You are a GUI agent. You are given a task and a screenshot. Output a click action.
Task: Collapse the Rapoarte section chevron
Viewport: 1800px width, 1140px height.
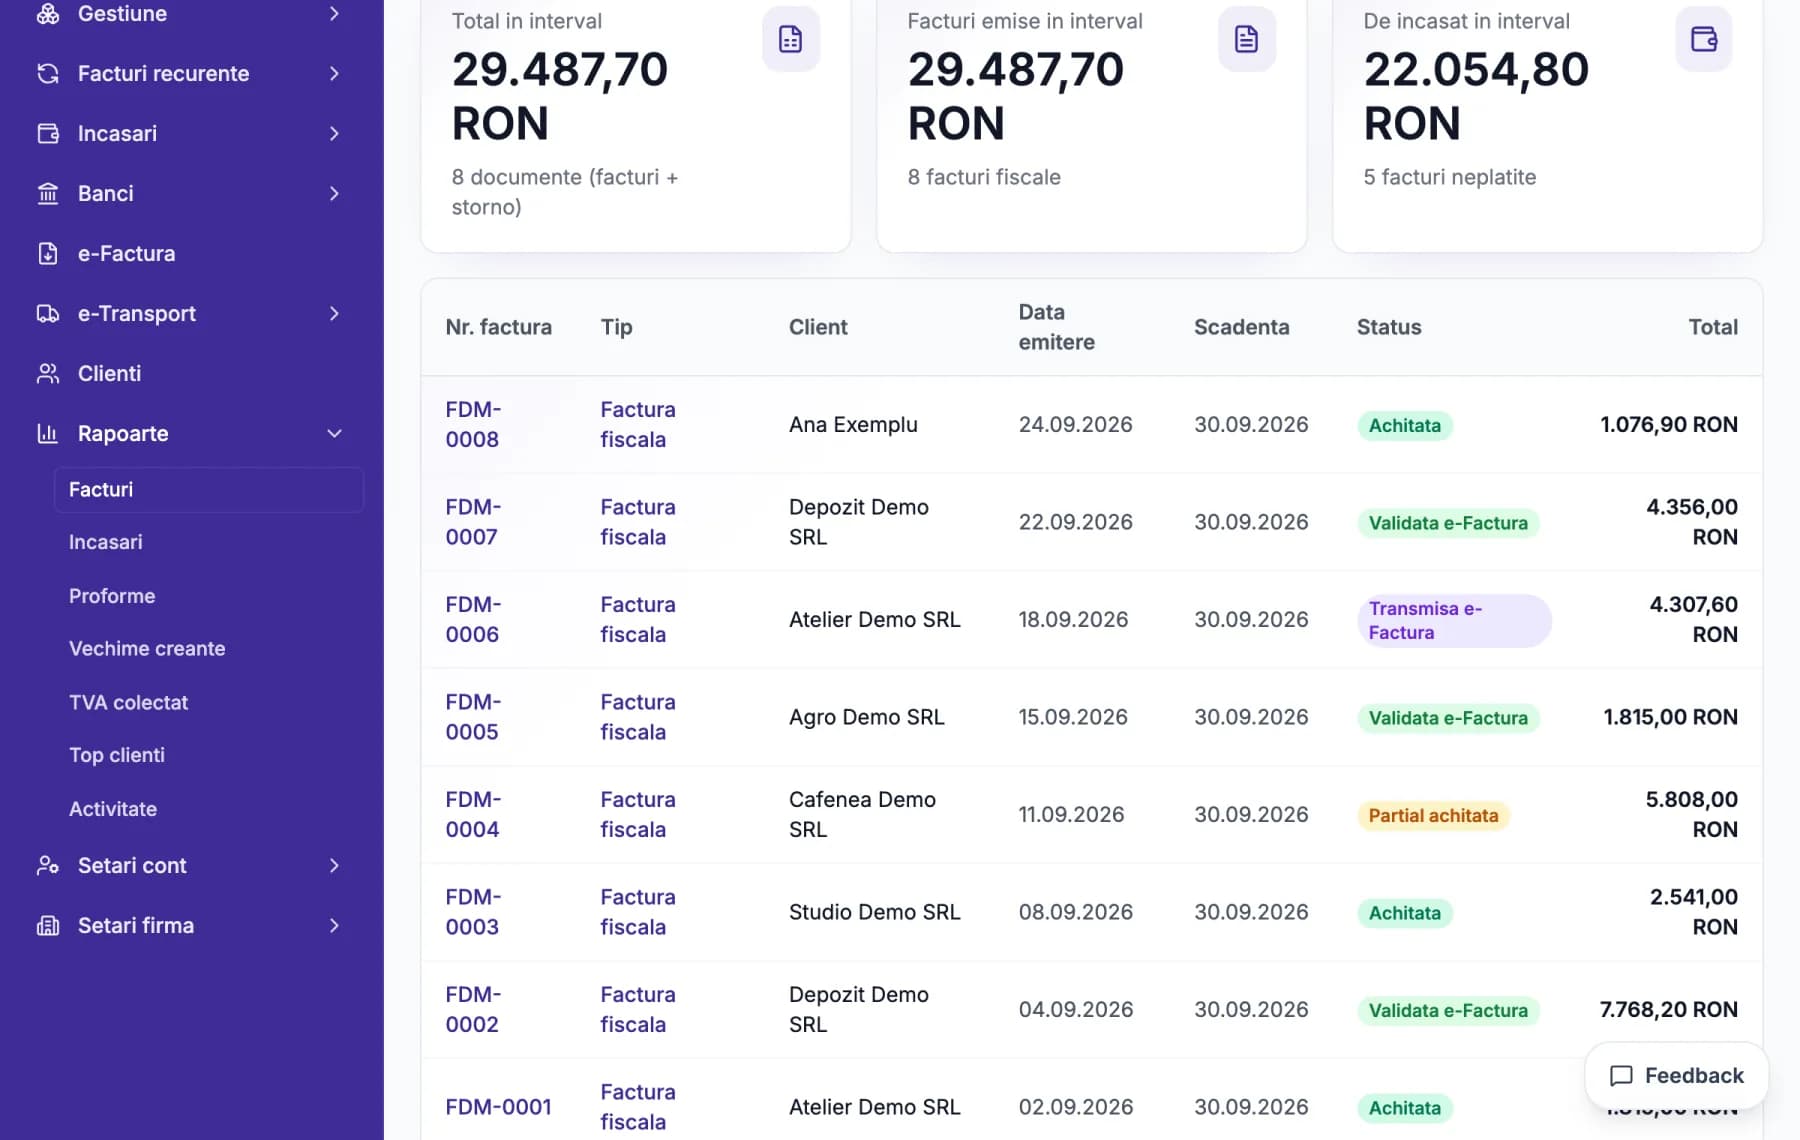tap(334, 433)
